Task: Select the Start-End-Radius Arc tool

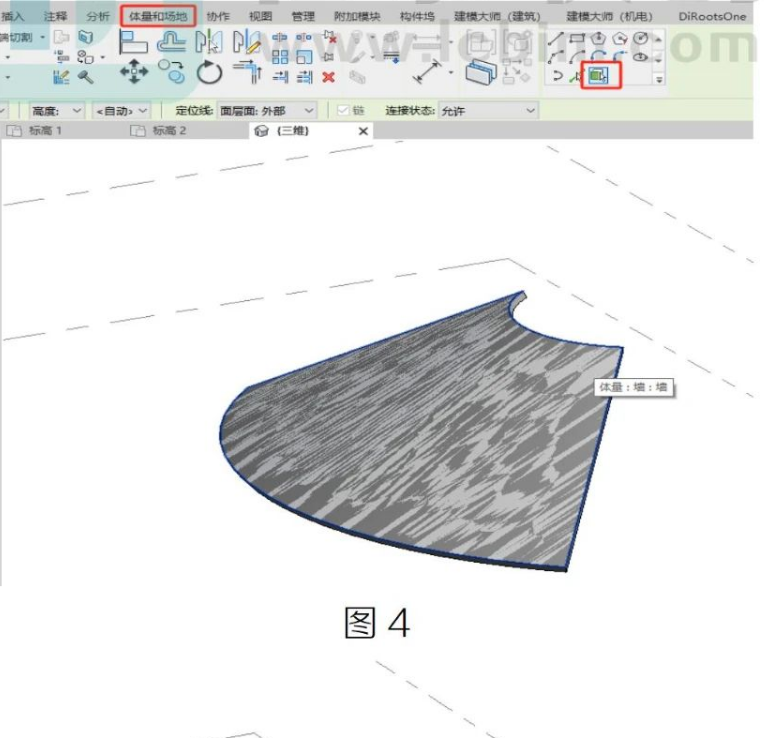Action: pyautogui.click(x=556, y=57)
